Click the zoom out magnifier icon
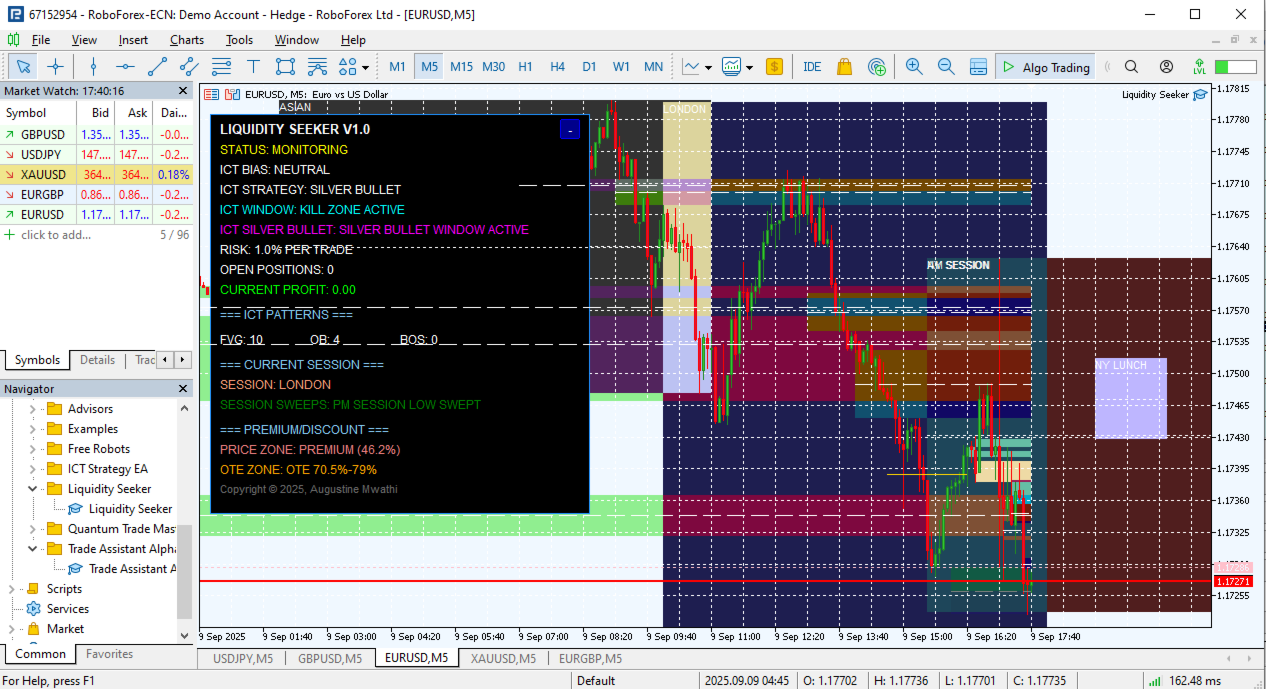Image resolution: width=1266 pixels, height=689 pixels. [946, 67]
